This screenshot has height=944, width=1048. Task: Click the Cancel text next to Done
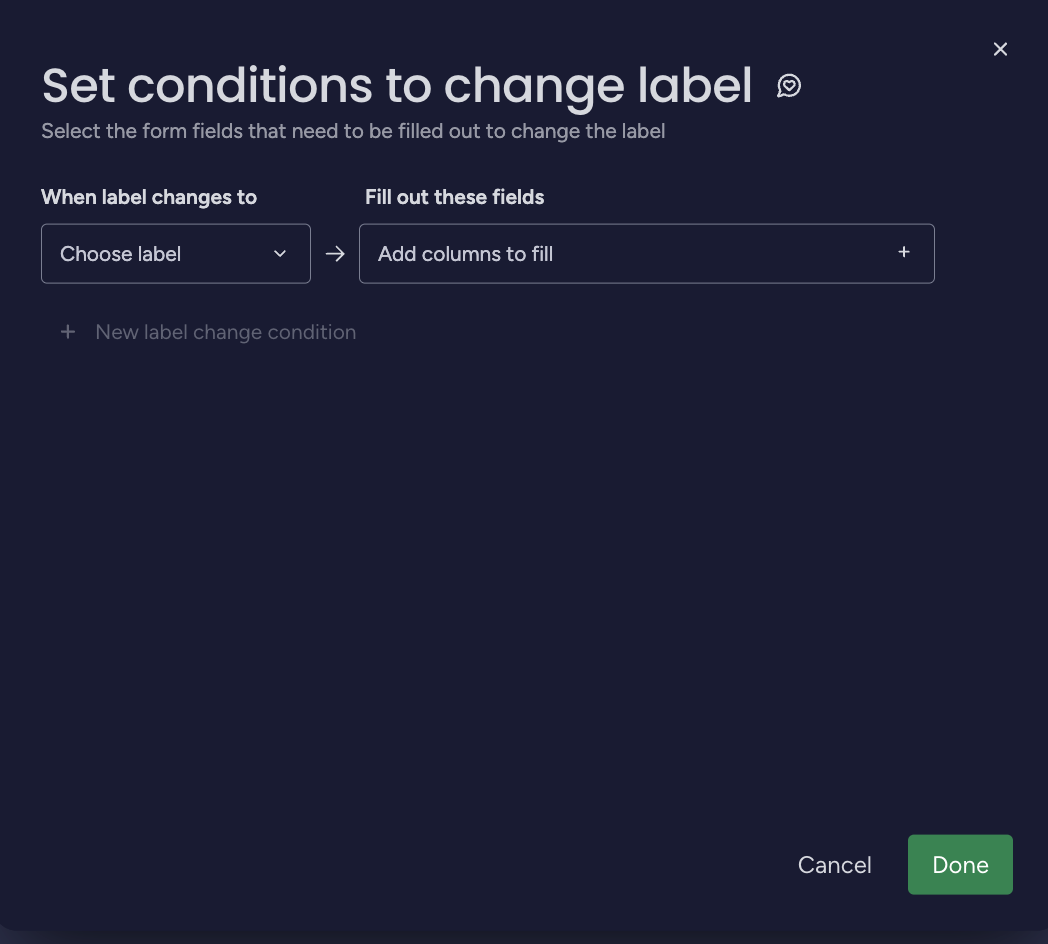[x=834, y=865]
